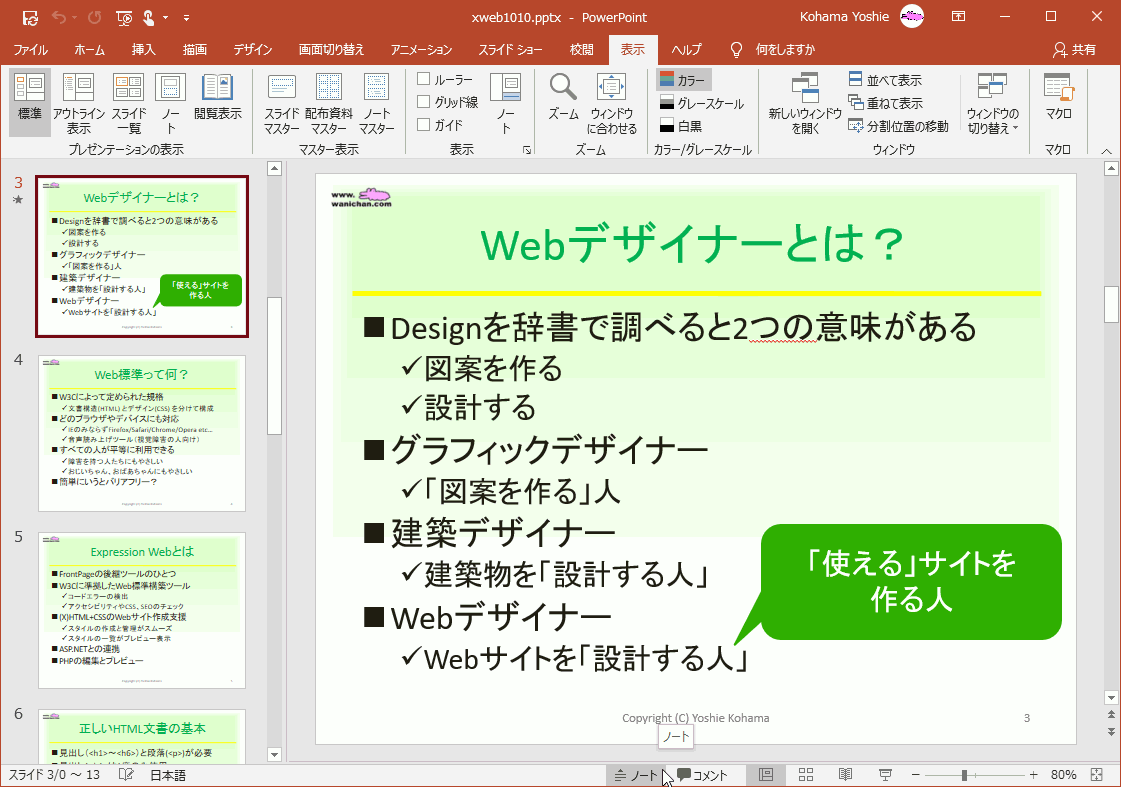
Task: Click Normal view icon in status bar
Action: pos(766,775)
